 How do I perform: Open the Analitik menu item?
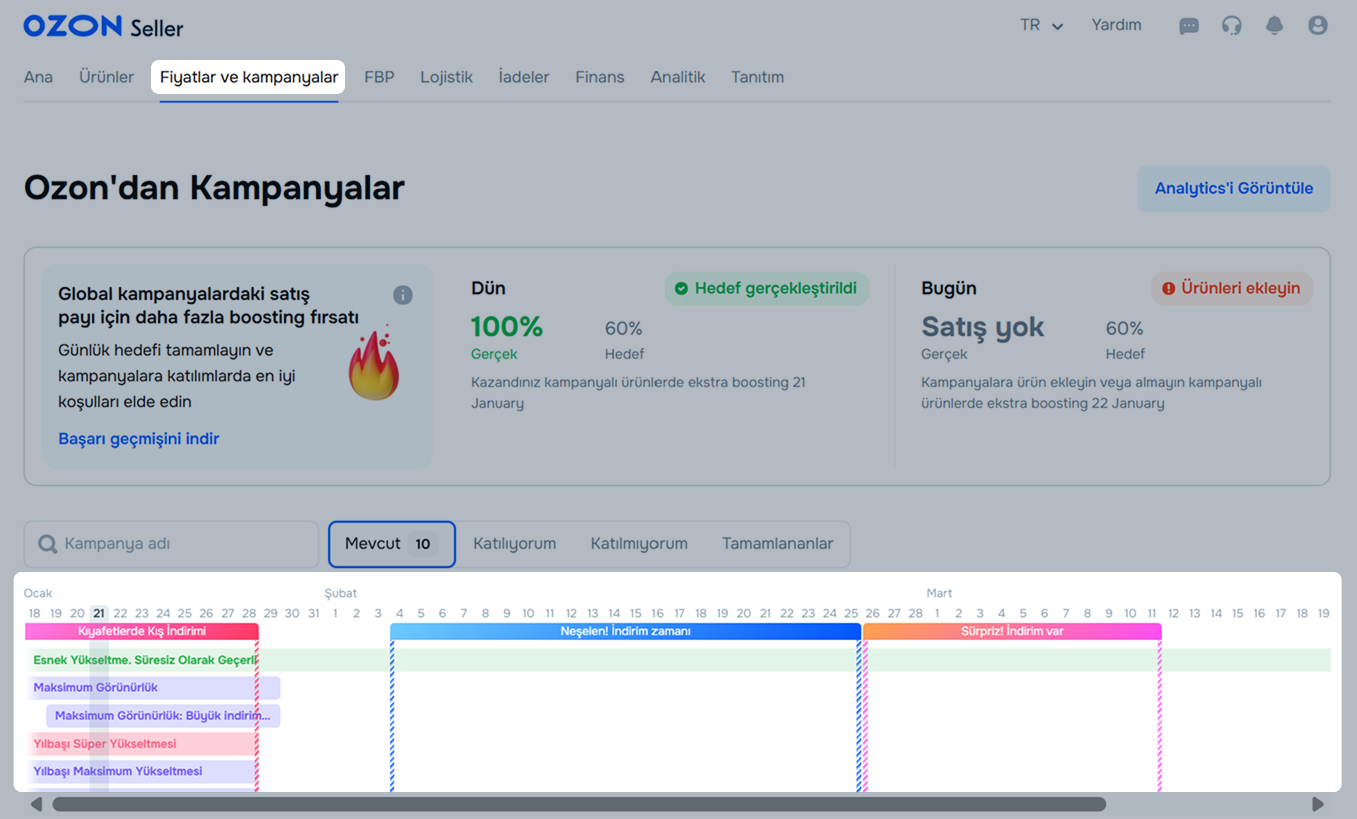(x=678, y=77)
